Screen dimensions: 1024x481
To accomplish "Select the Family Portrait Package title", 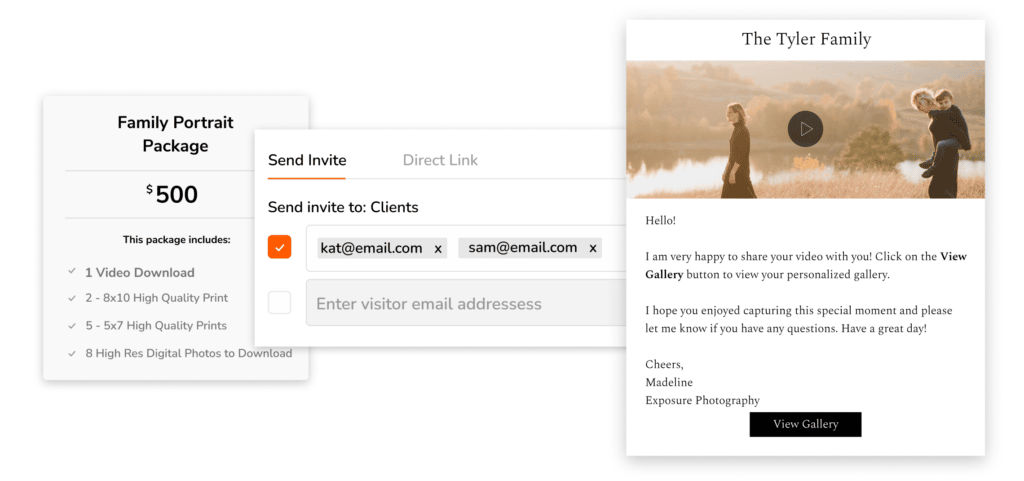I will (x=176, y=134).
